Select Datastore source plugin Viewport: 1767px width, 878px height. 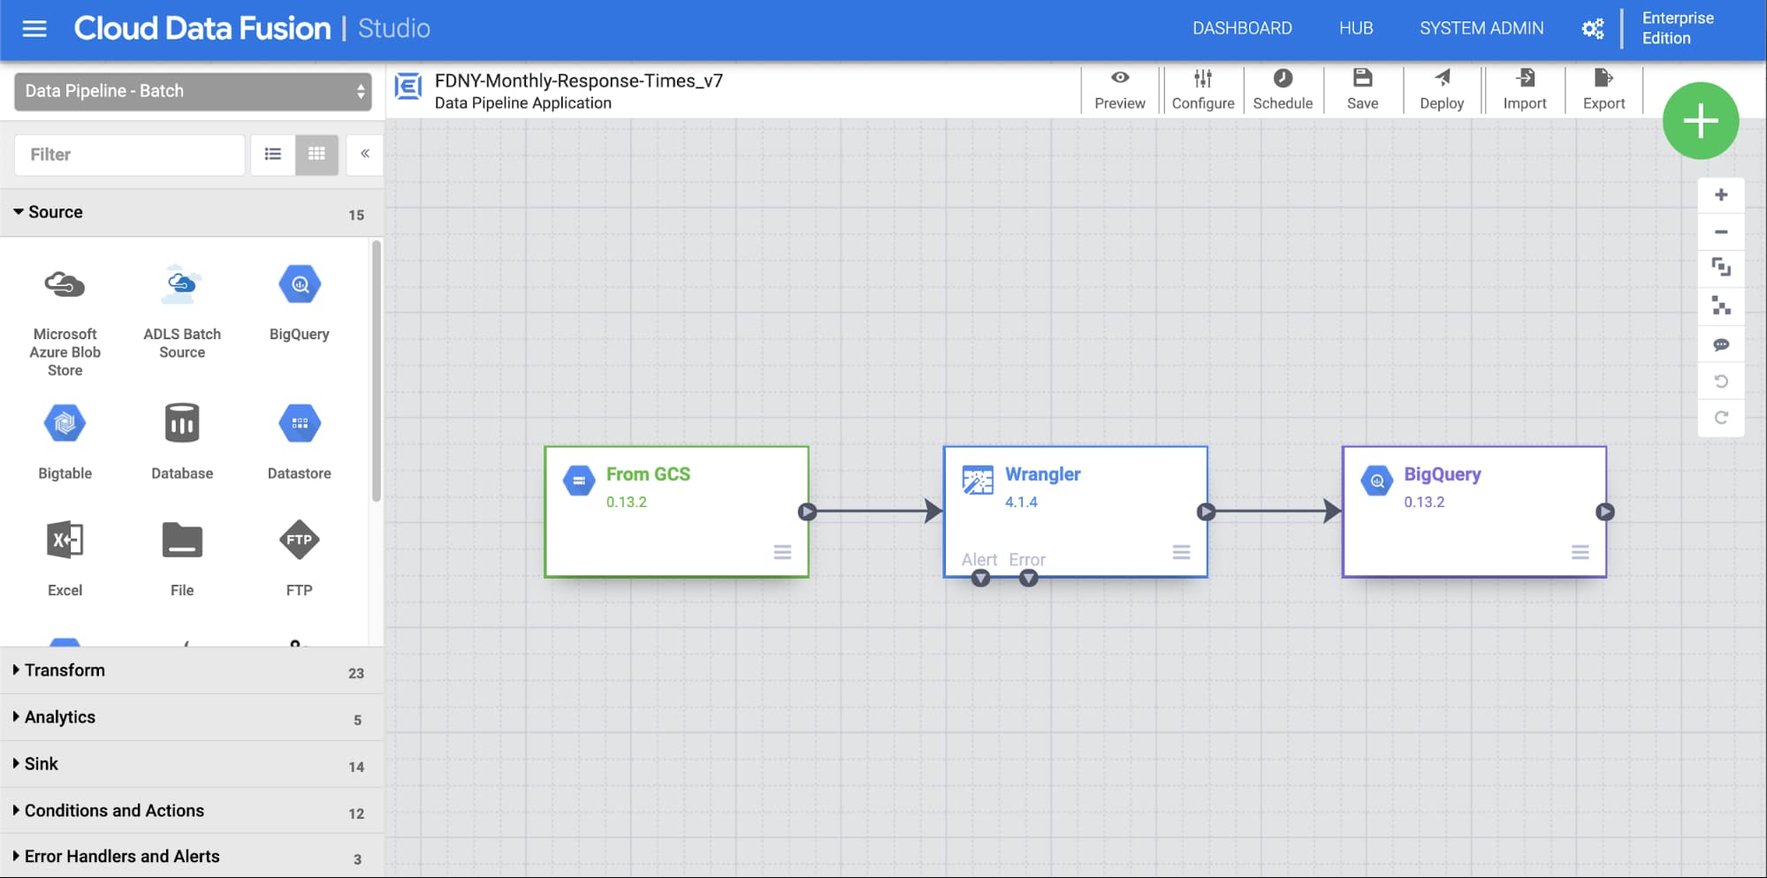pyautogui.click(x=299, y=440)
